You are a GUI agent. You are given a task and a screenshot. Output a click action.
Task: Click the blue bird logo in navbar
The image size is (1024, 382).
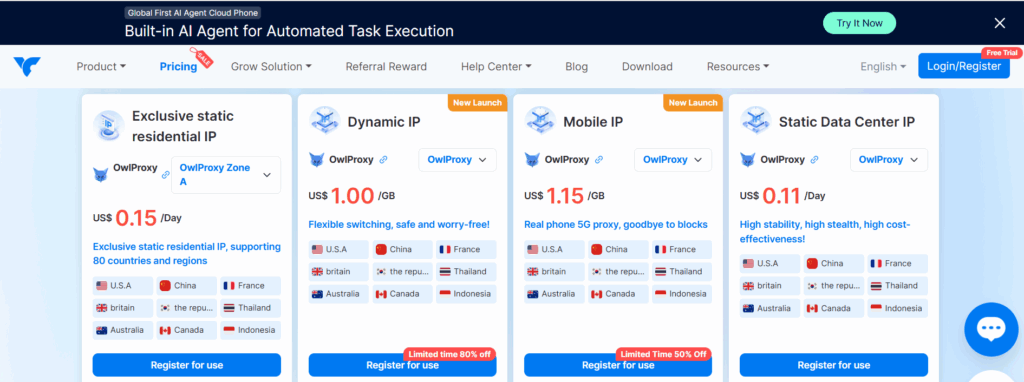pos(27,67)
